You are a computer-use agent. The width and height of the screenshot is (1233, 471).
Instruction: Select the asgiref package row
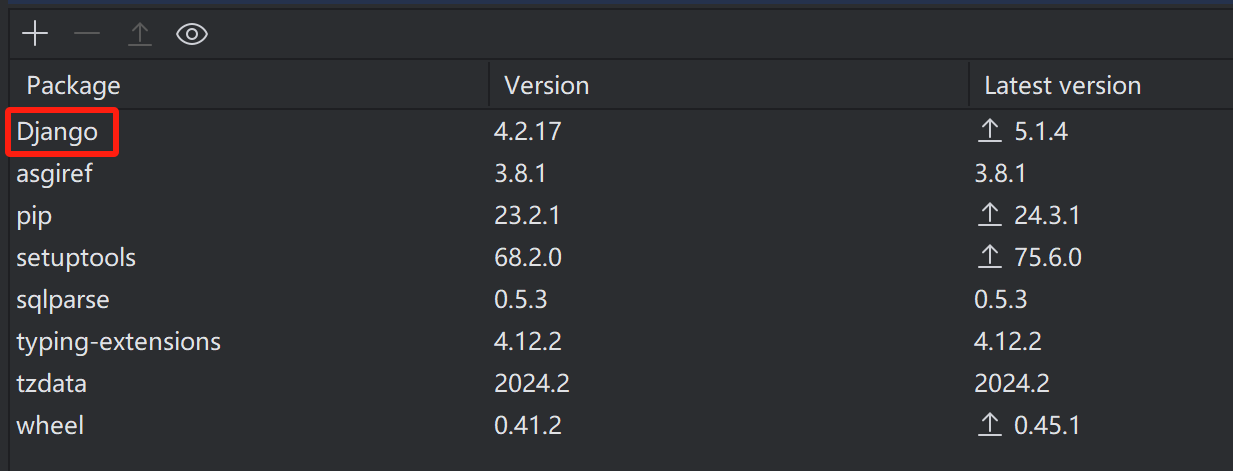point(54,173)
